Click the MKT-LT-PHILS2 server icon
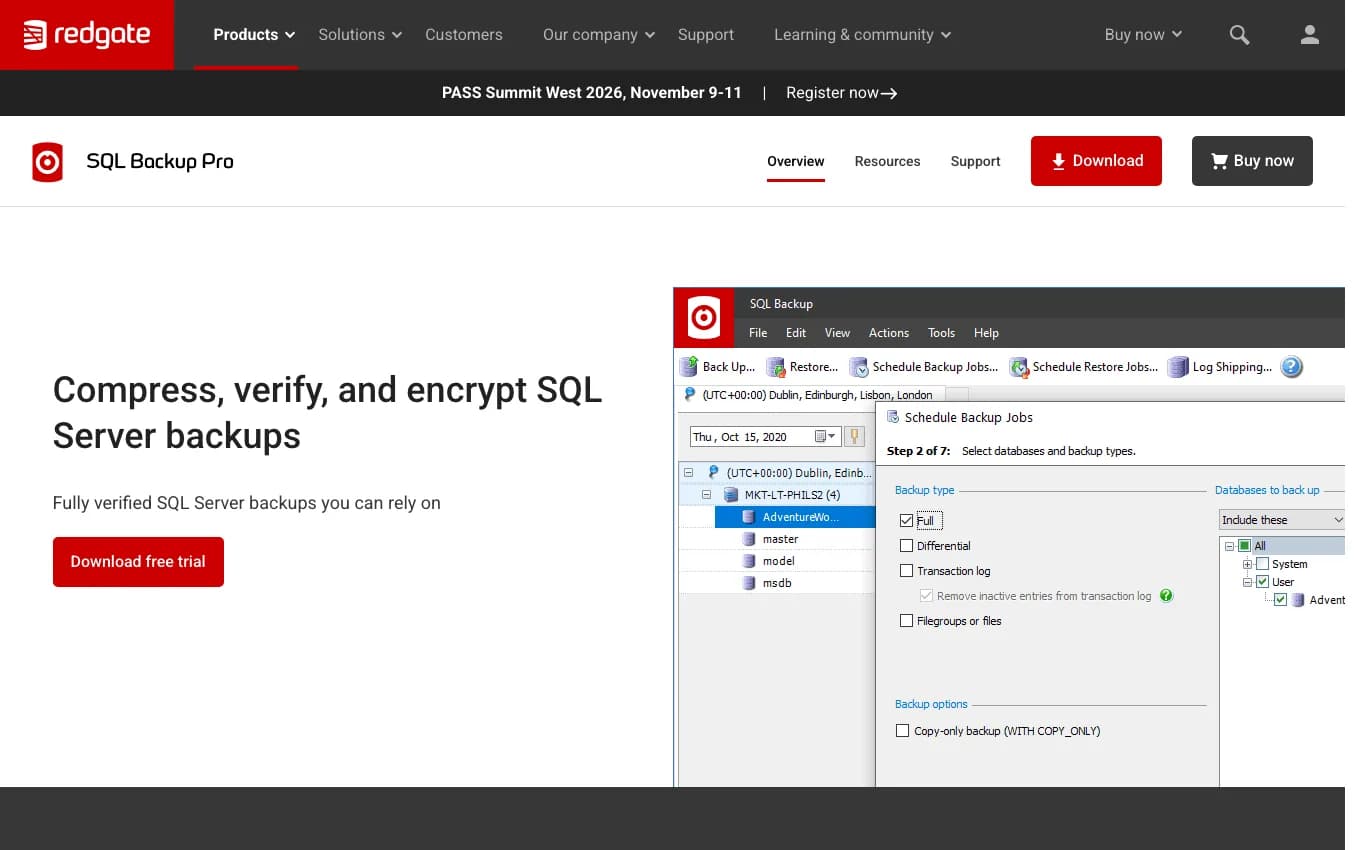 pyautogui.click(x=730, y=495)
